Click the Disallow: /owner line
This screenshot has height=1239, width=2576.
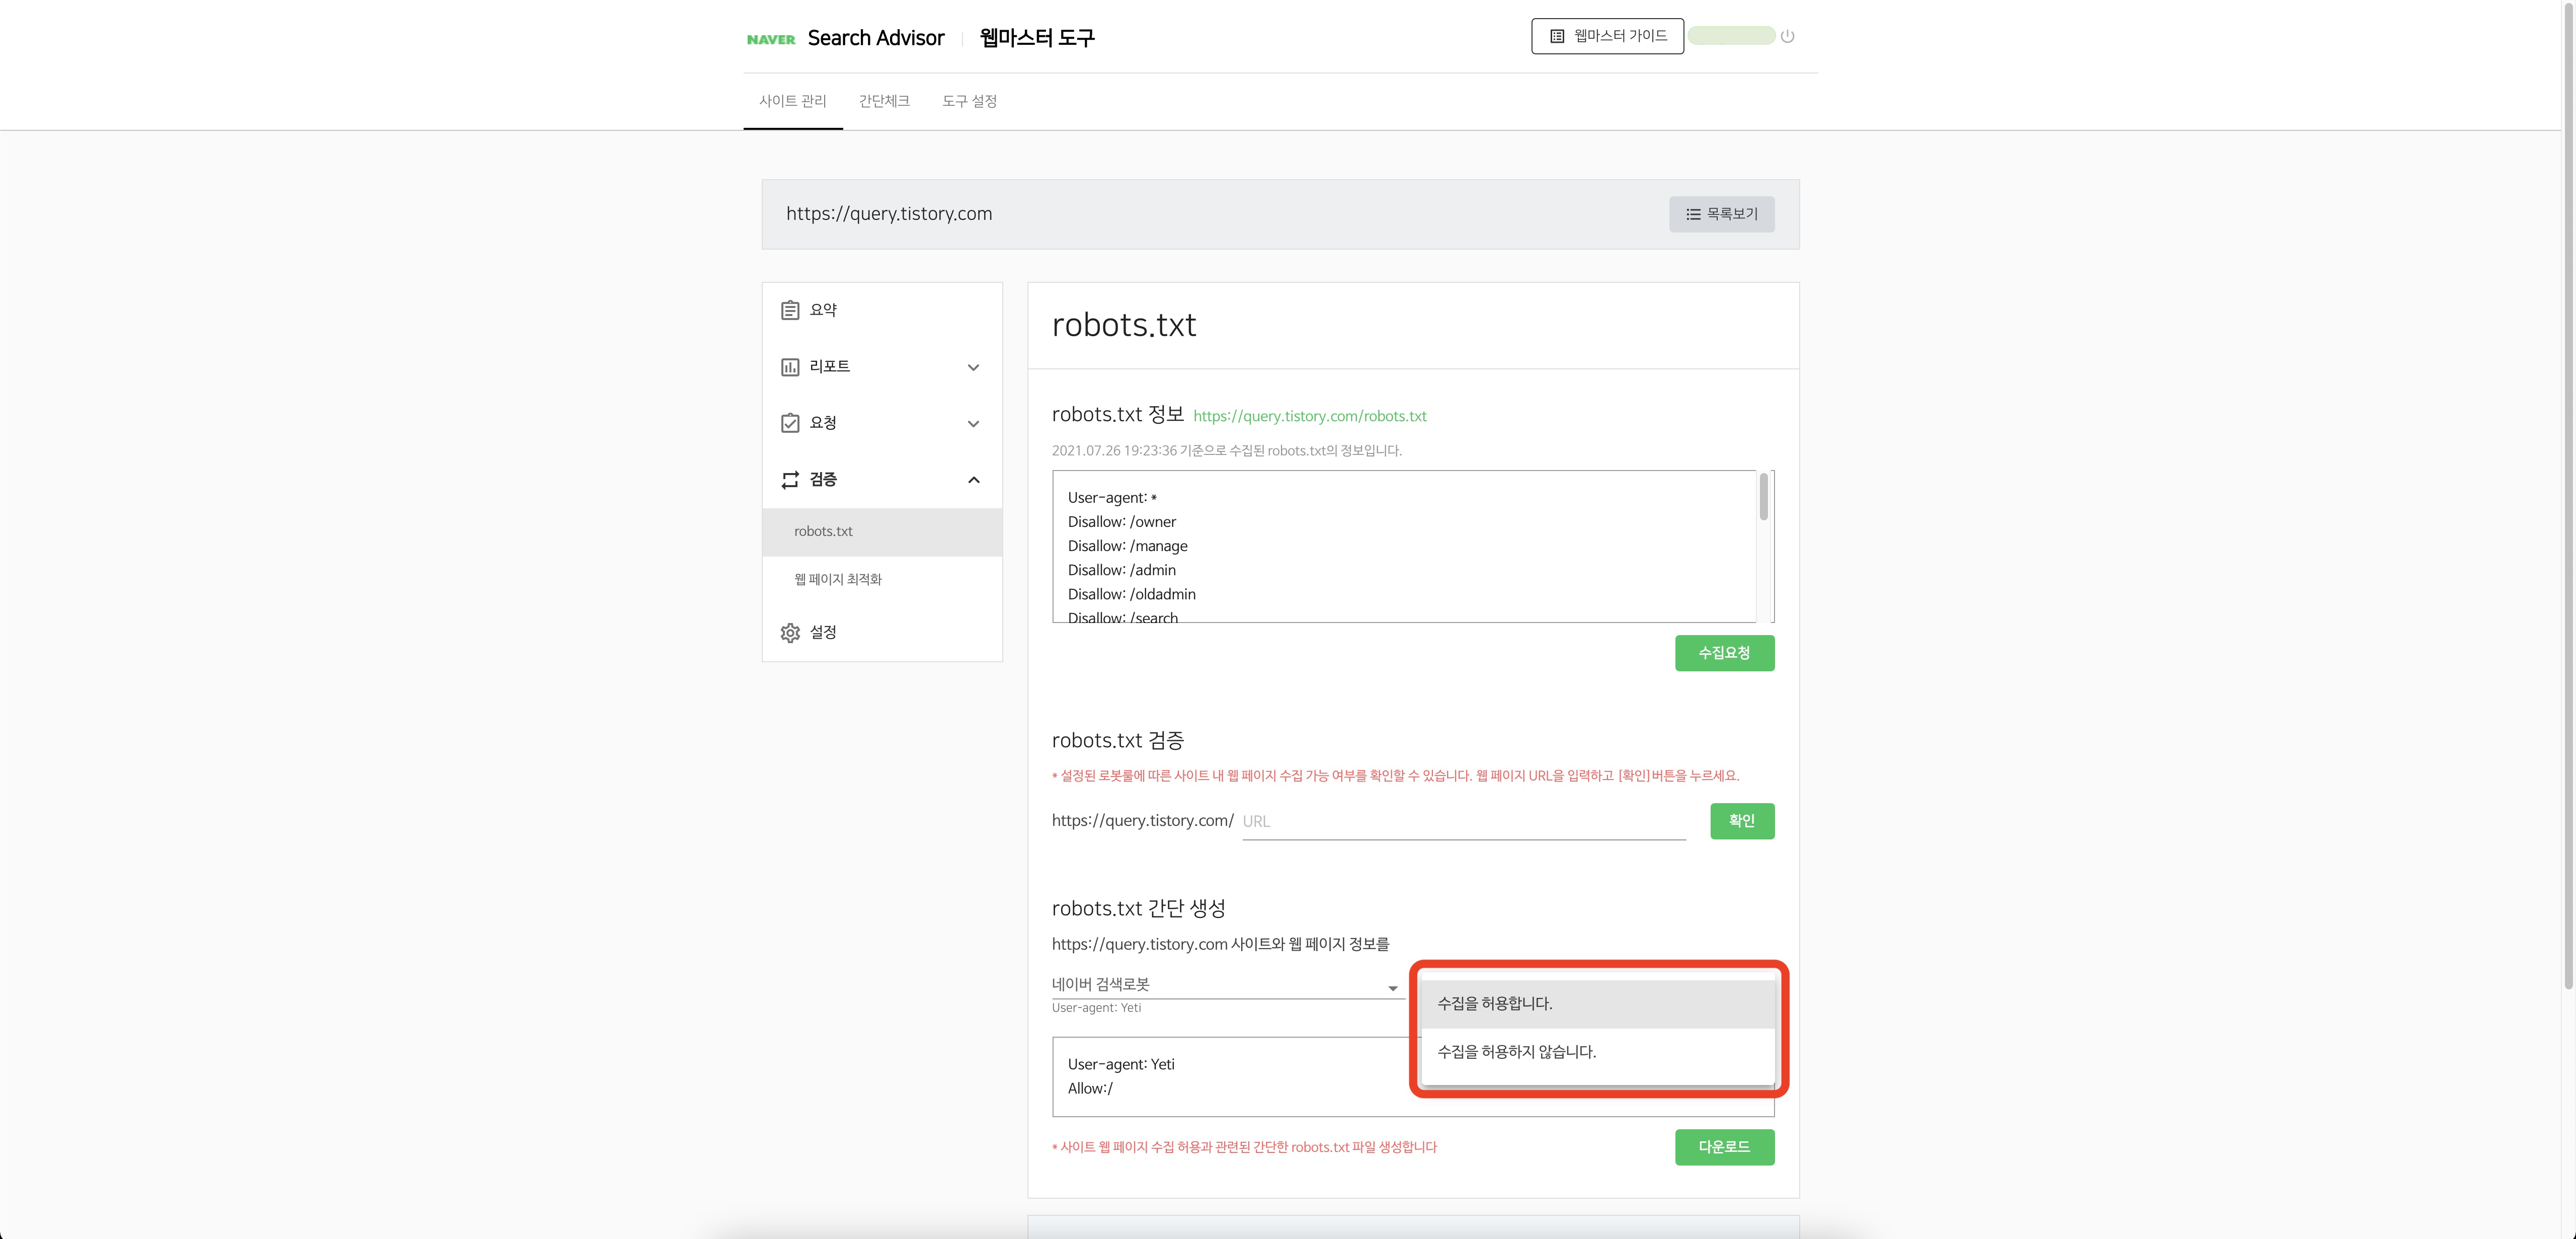[x=1121, y=522]
